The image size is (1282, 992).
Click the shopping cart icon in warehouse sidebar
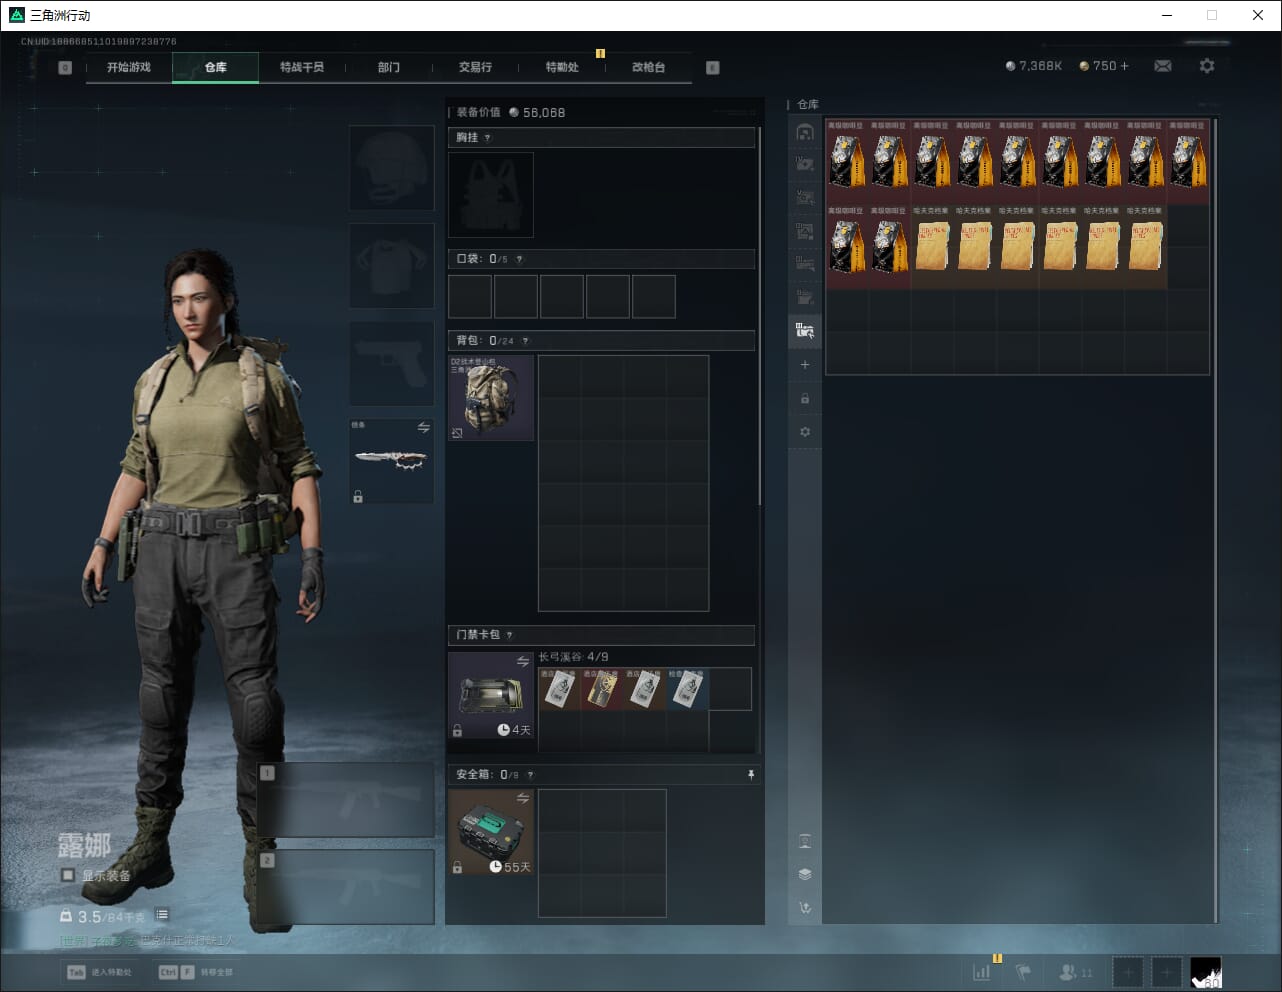[x=805, y=908]
